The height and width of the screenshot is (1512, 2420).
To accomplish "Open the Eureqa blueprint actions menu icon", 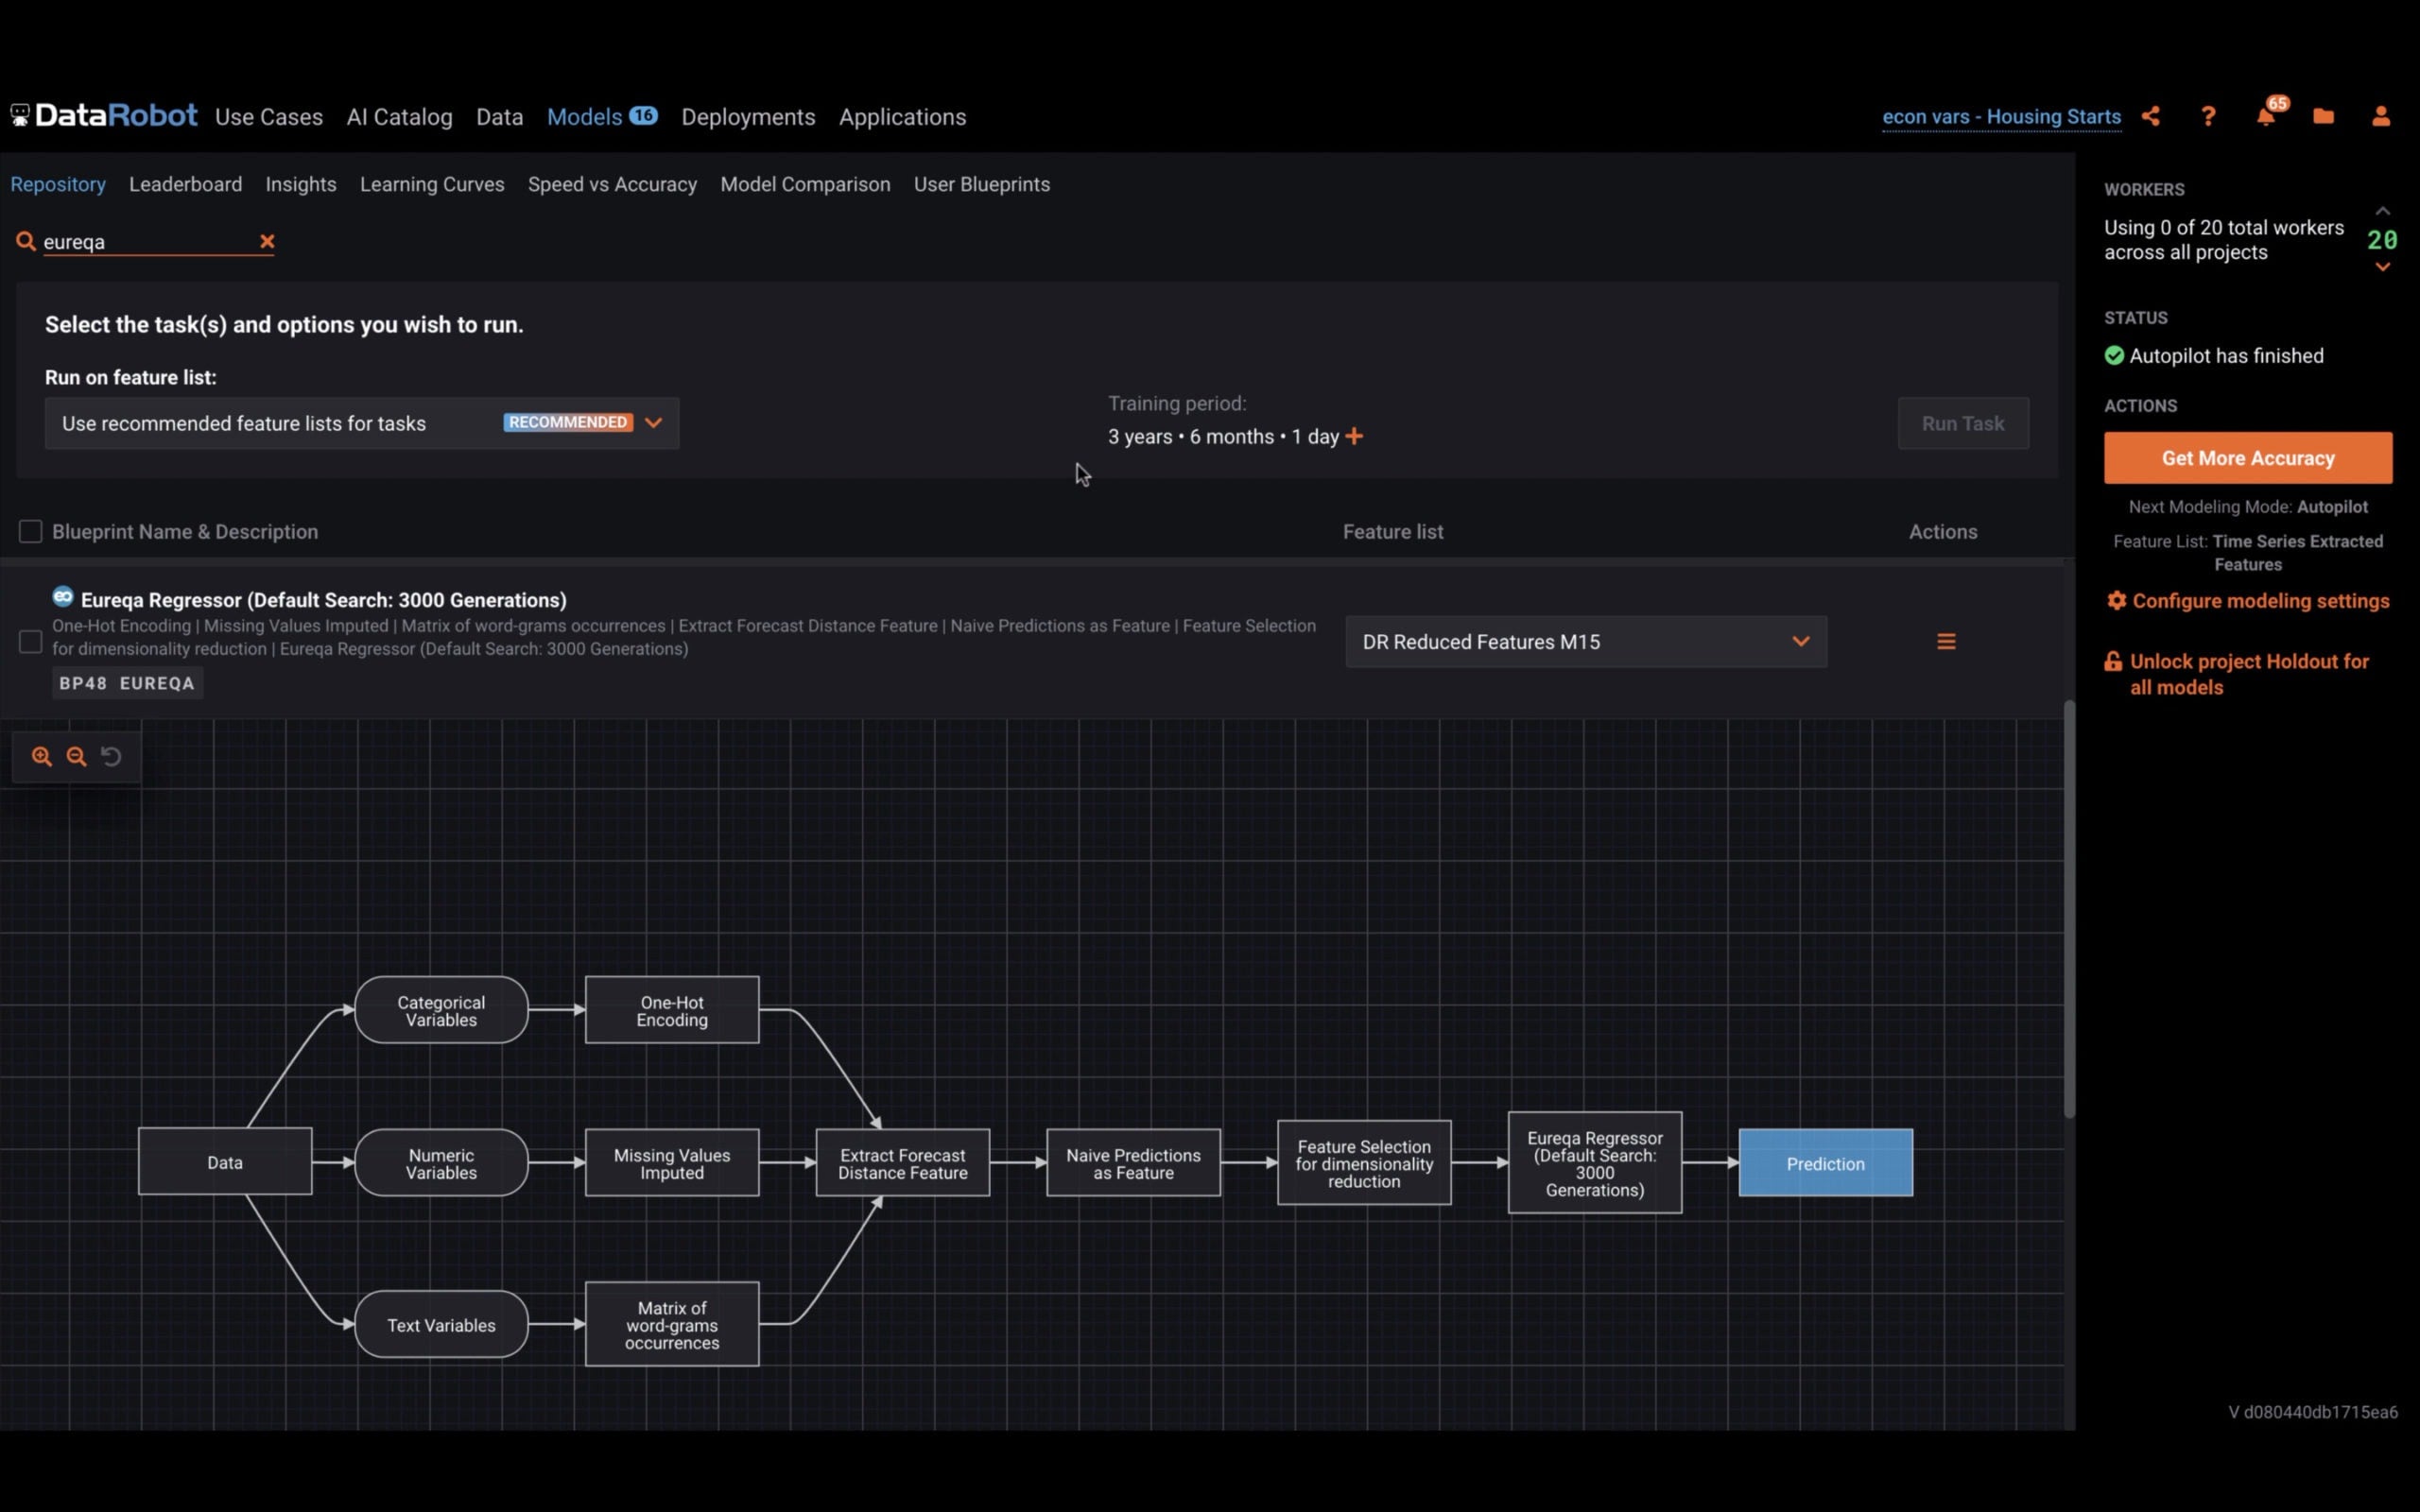I will tap(1946, 642).
